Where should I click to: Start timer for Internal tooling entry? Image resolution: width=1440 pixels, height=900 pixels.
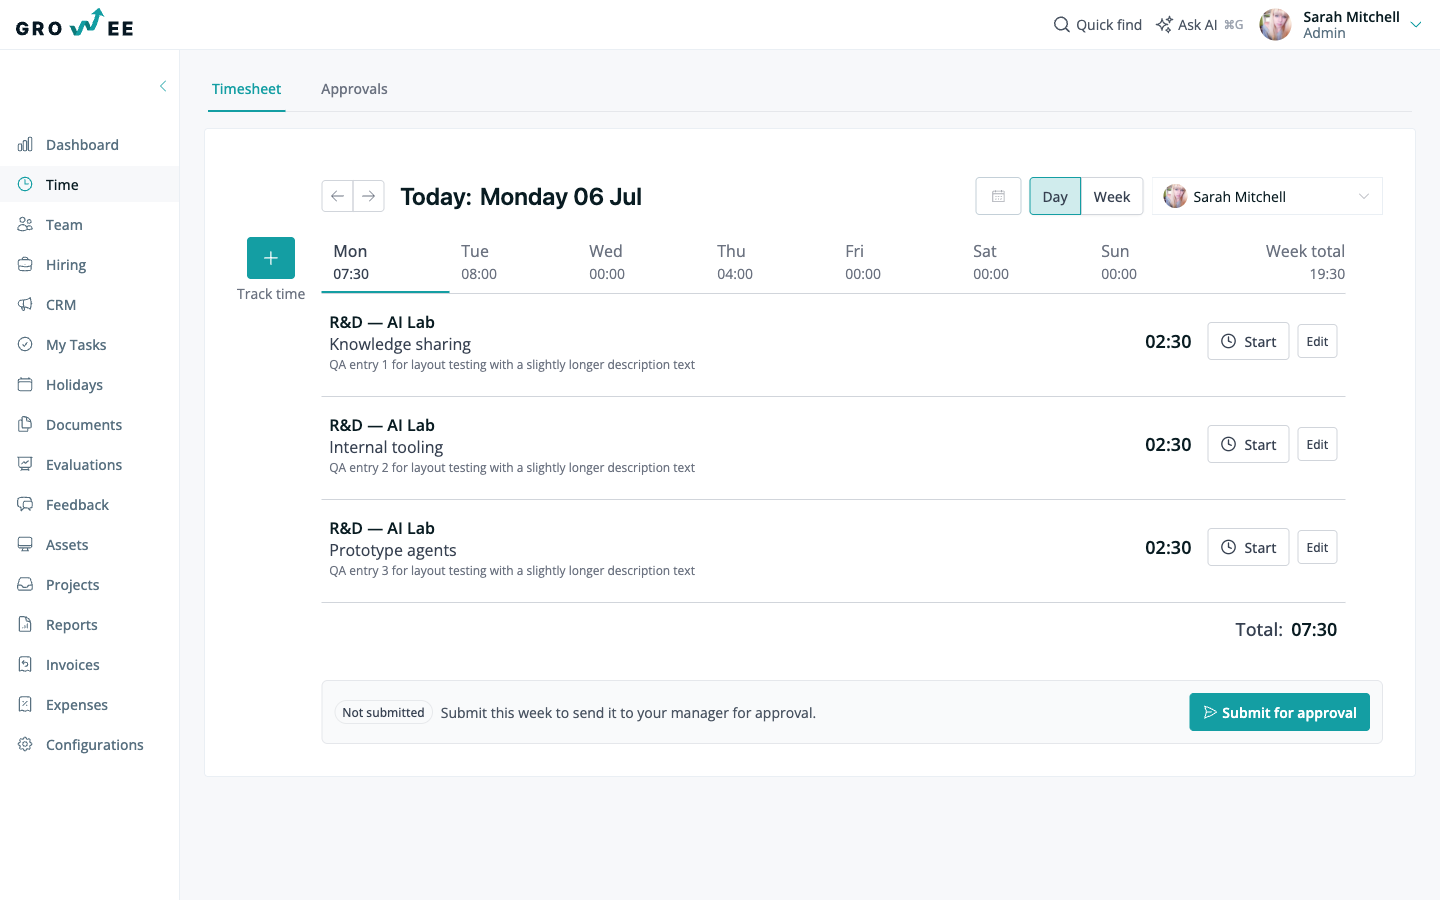tap(1248, 444)
